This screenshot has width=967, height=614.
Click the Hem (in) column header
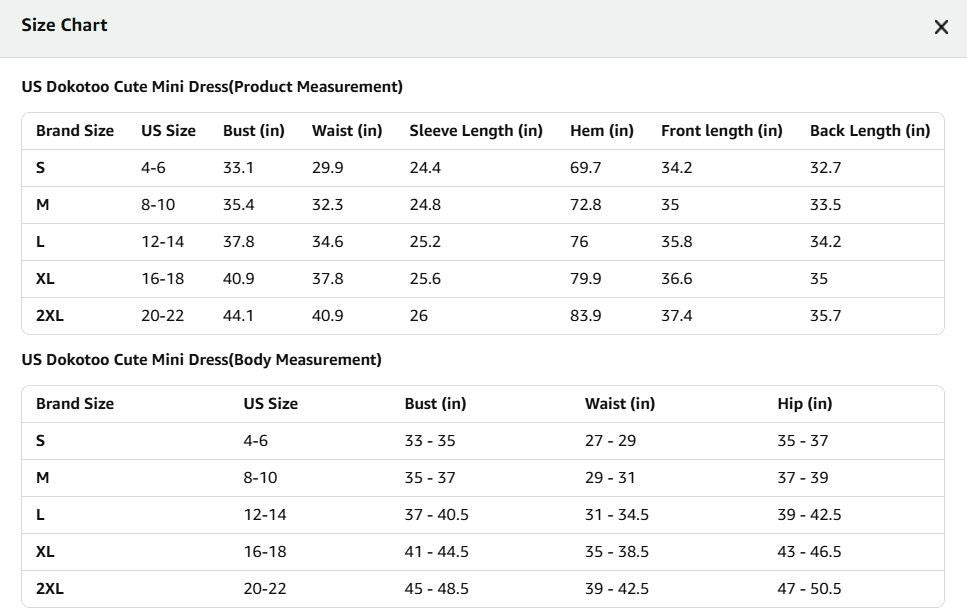click(x=601, y=131)
